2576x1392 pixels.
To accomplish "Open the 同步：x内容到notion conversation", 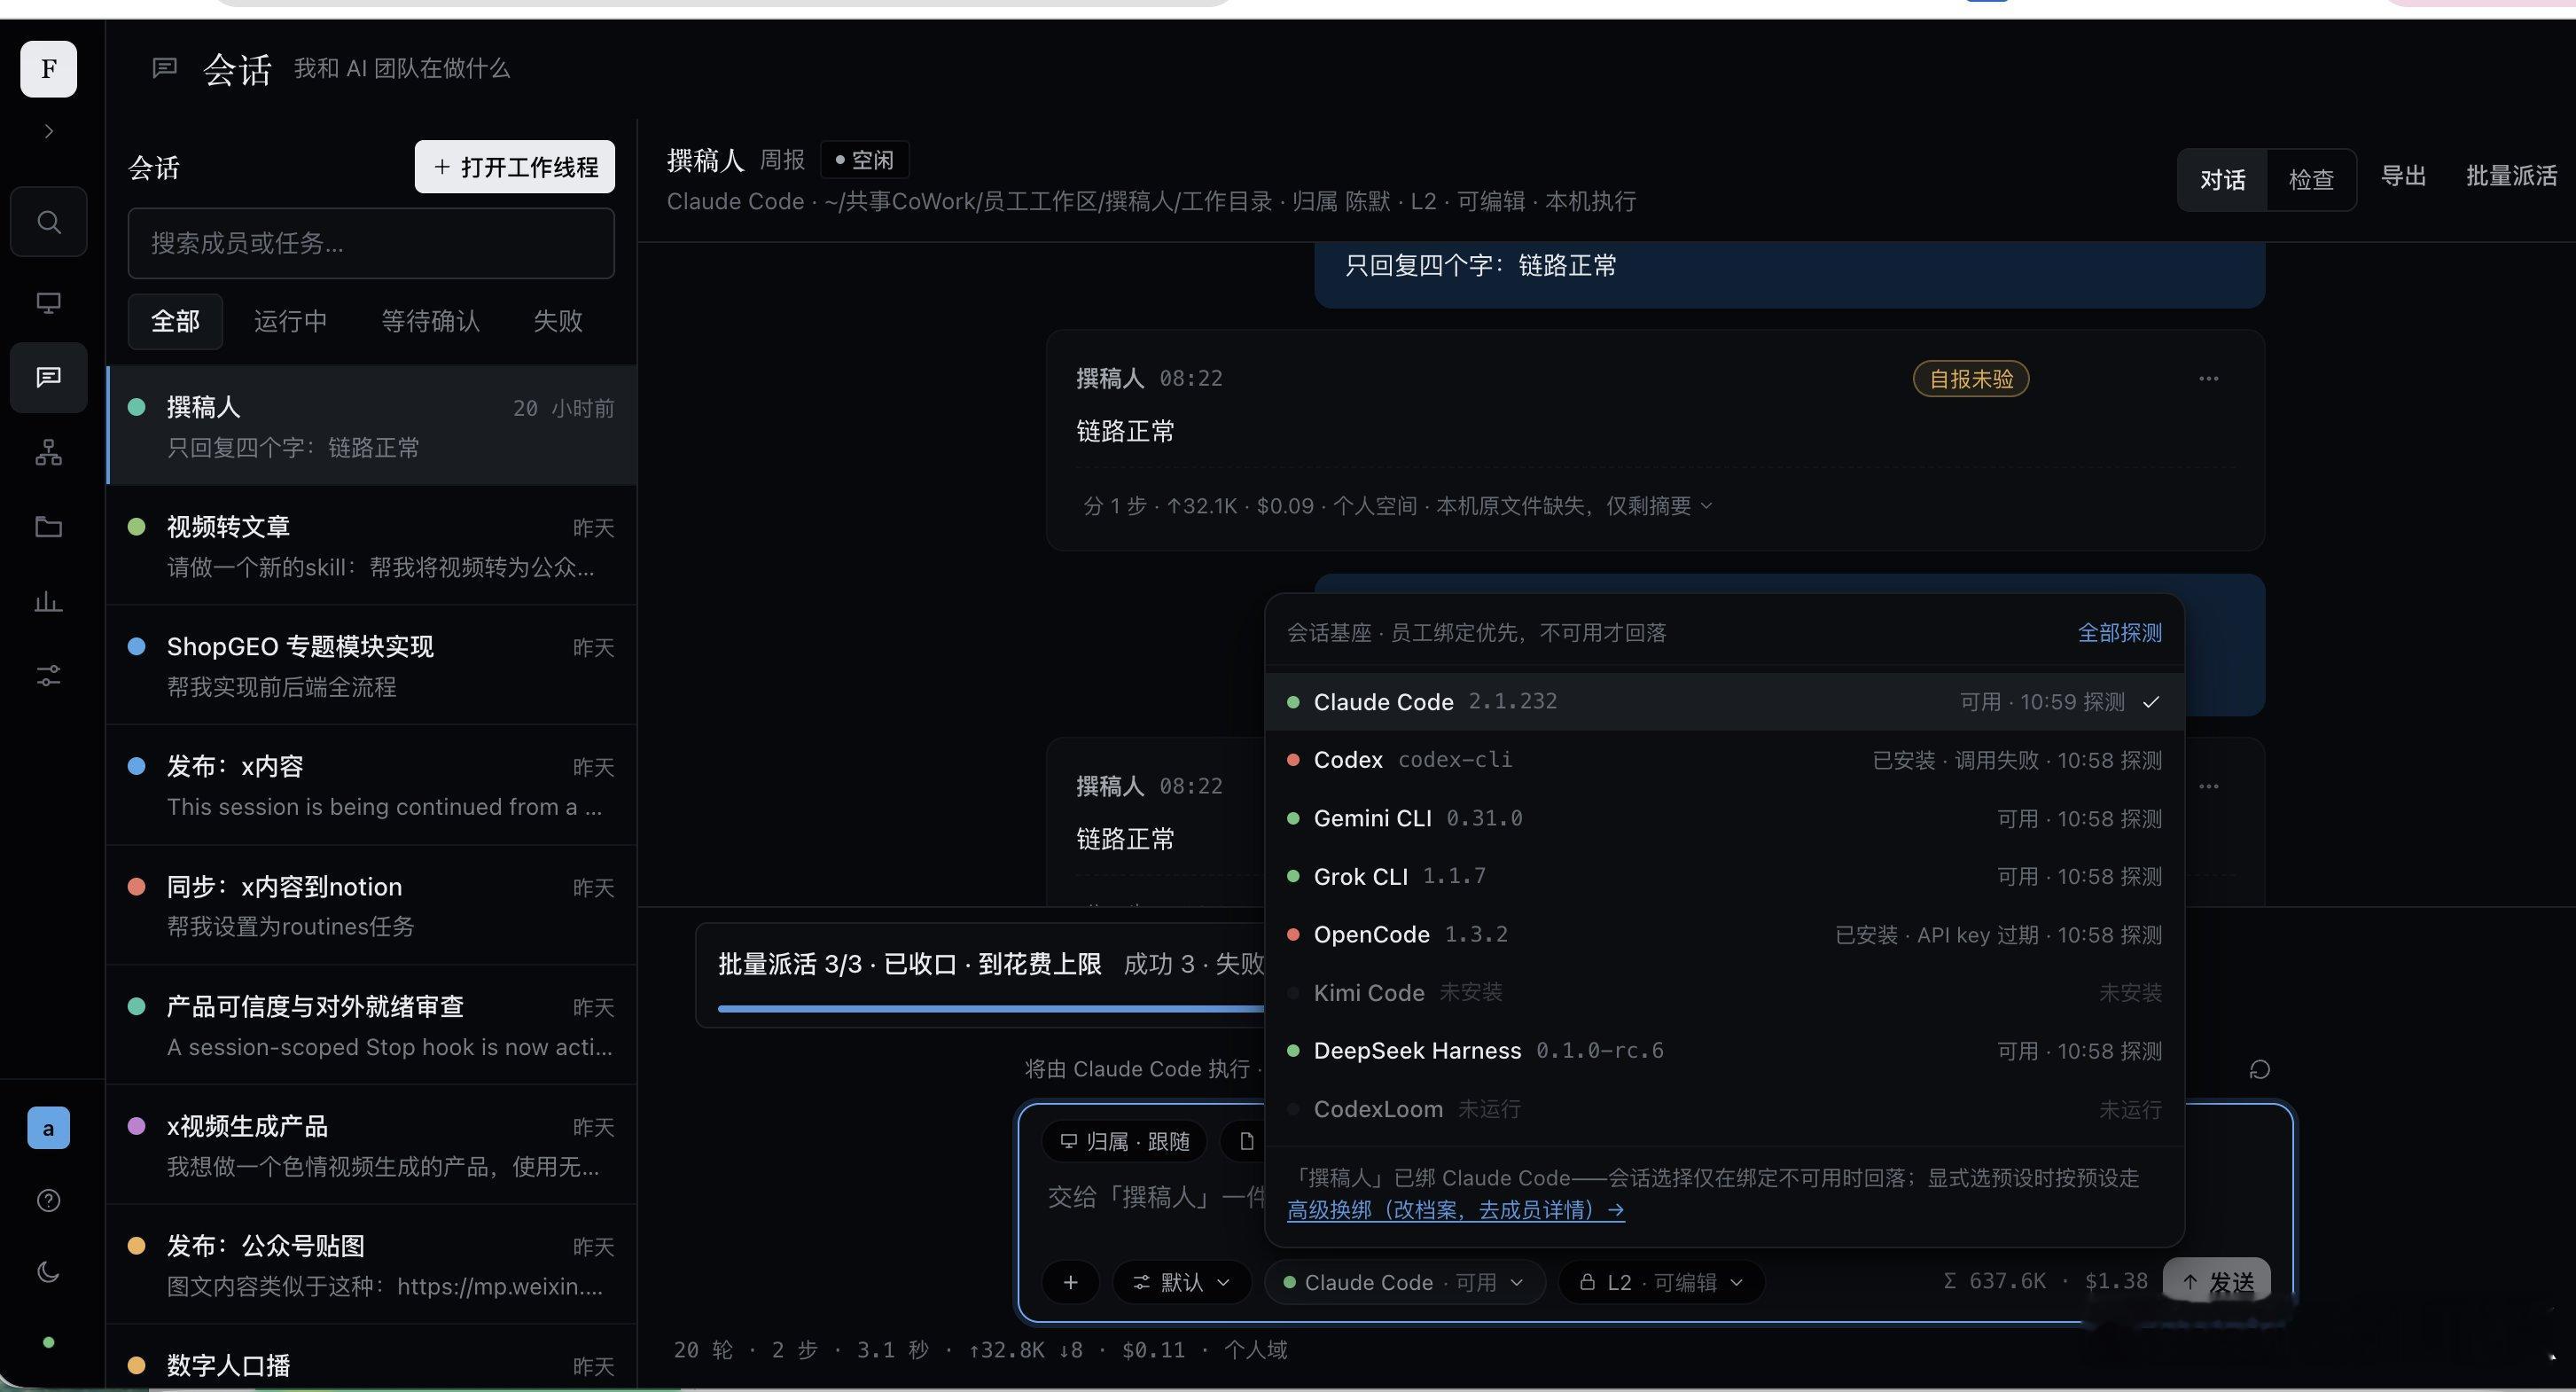I will click(x=371, y=906).
